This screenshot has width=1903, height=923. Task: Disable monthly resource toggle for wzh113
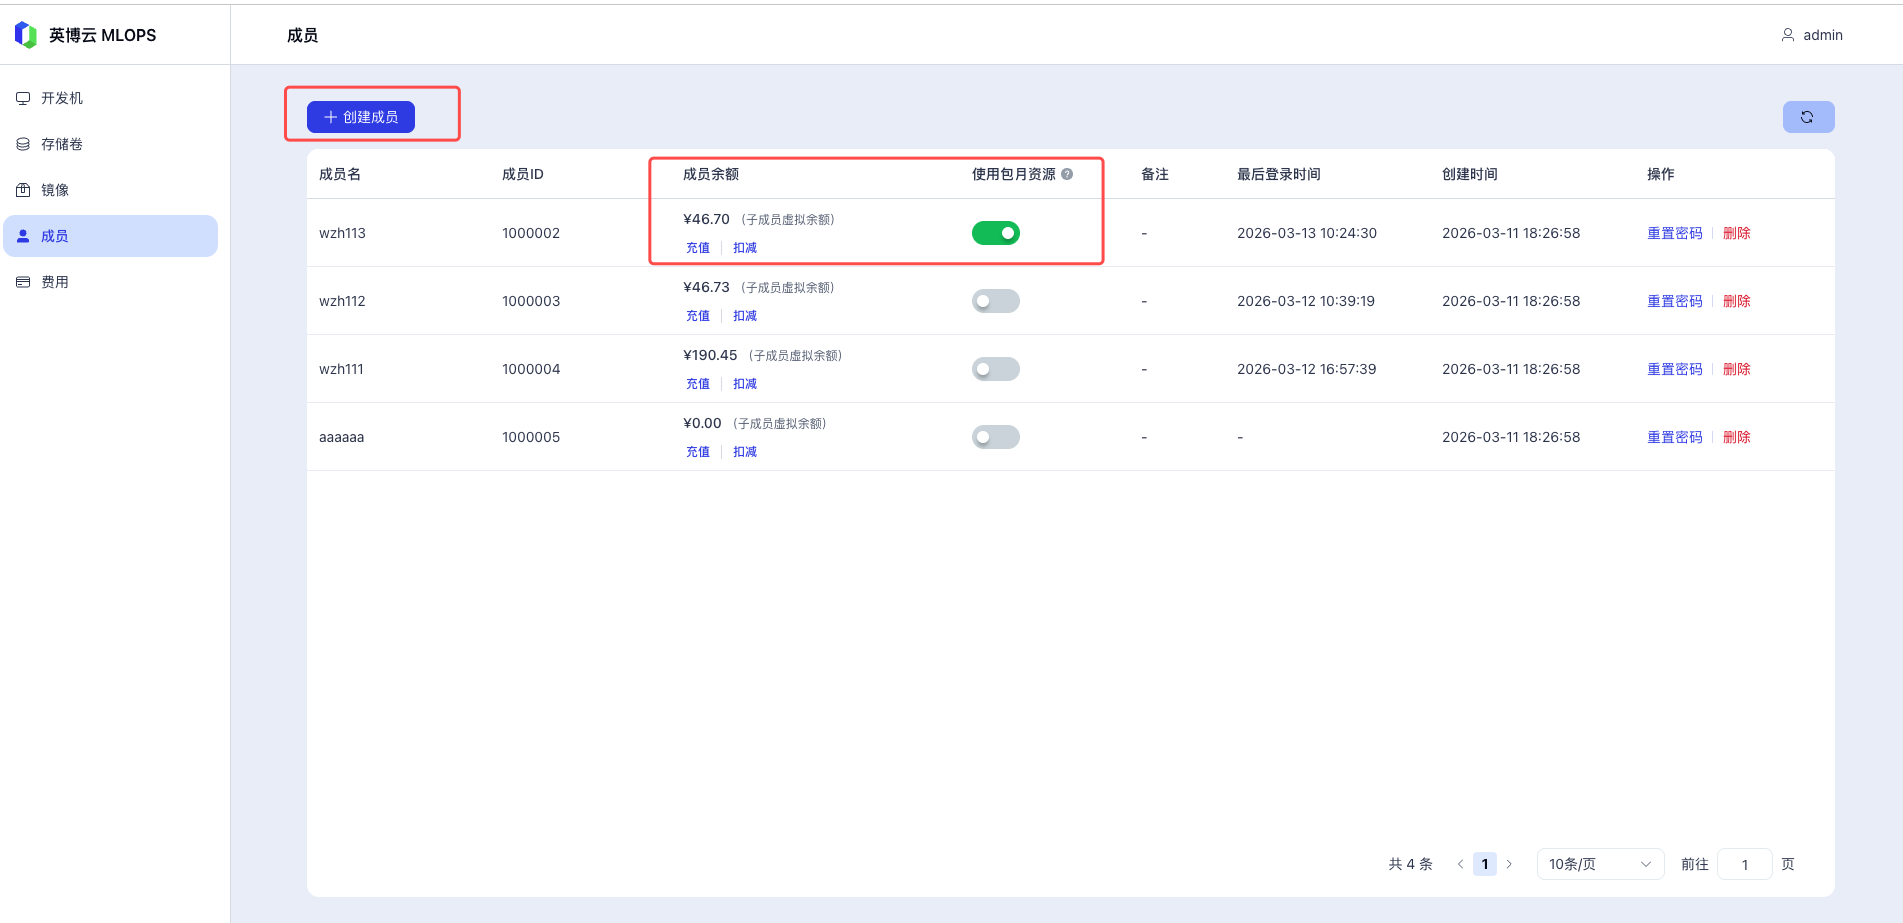pos(995,233)
